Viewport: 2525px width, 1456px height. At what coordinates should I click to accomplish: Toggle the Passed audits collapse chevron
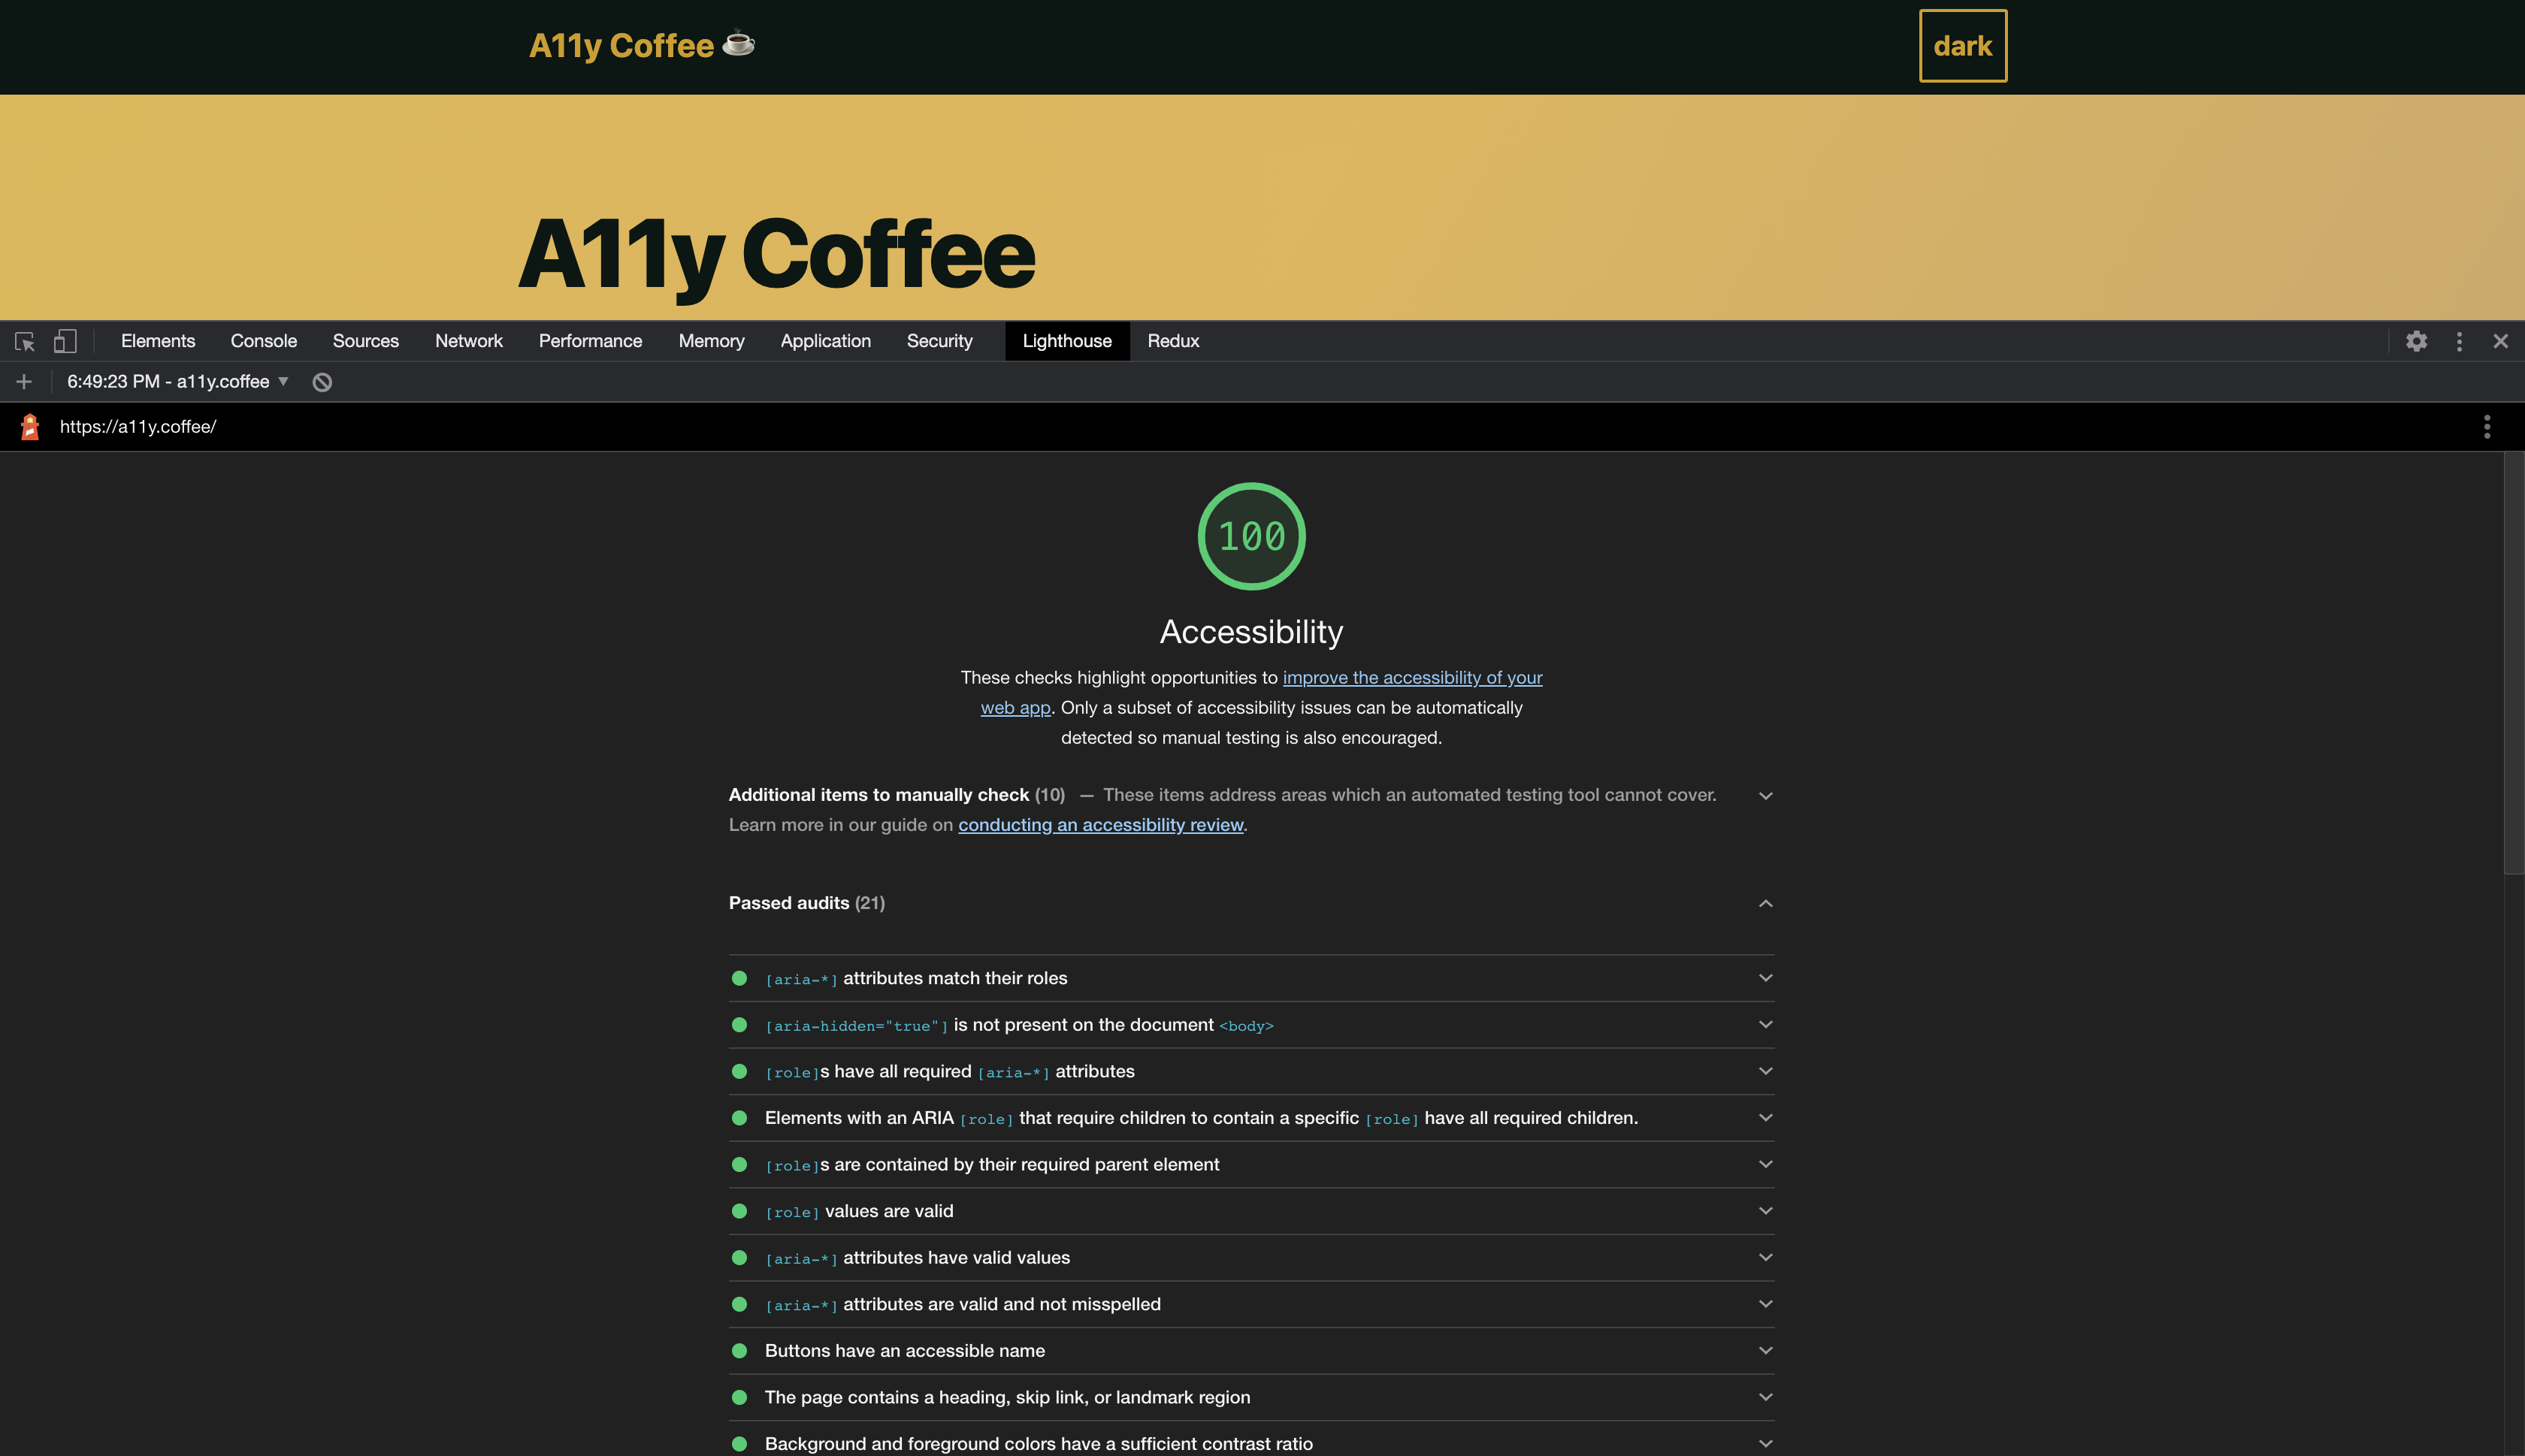(x=1765, y=903)
